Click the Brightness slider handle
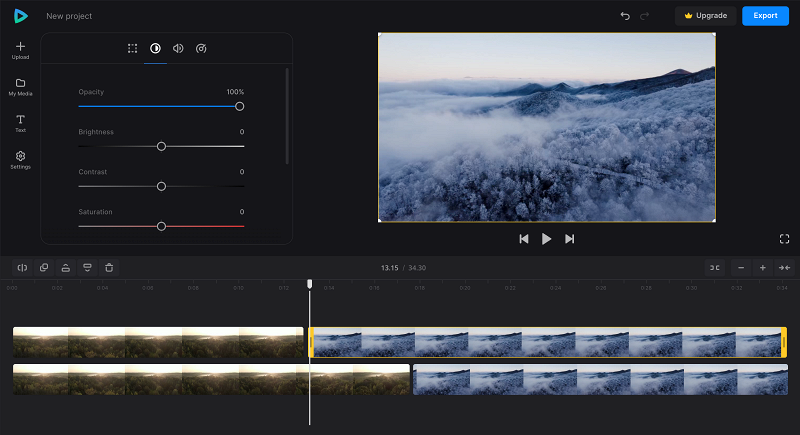This screenshot has width=800, height=435. pyautogui.click(x=161, y=146)
